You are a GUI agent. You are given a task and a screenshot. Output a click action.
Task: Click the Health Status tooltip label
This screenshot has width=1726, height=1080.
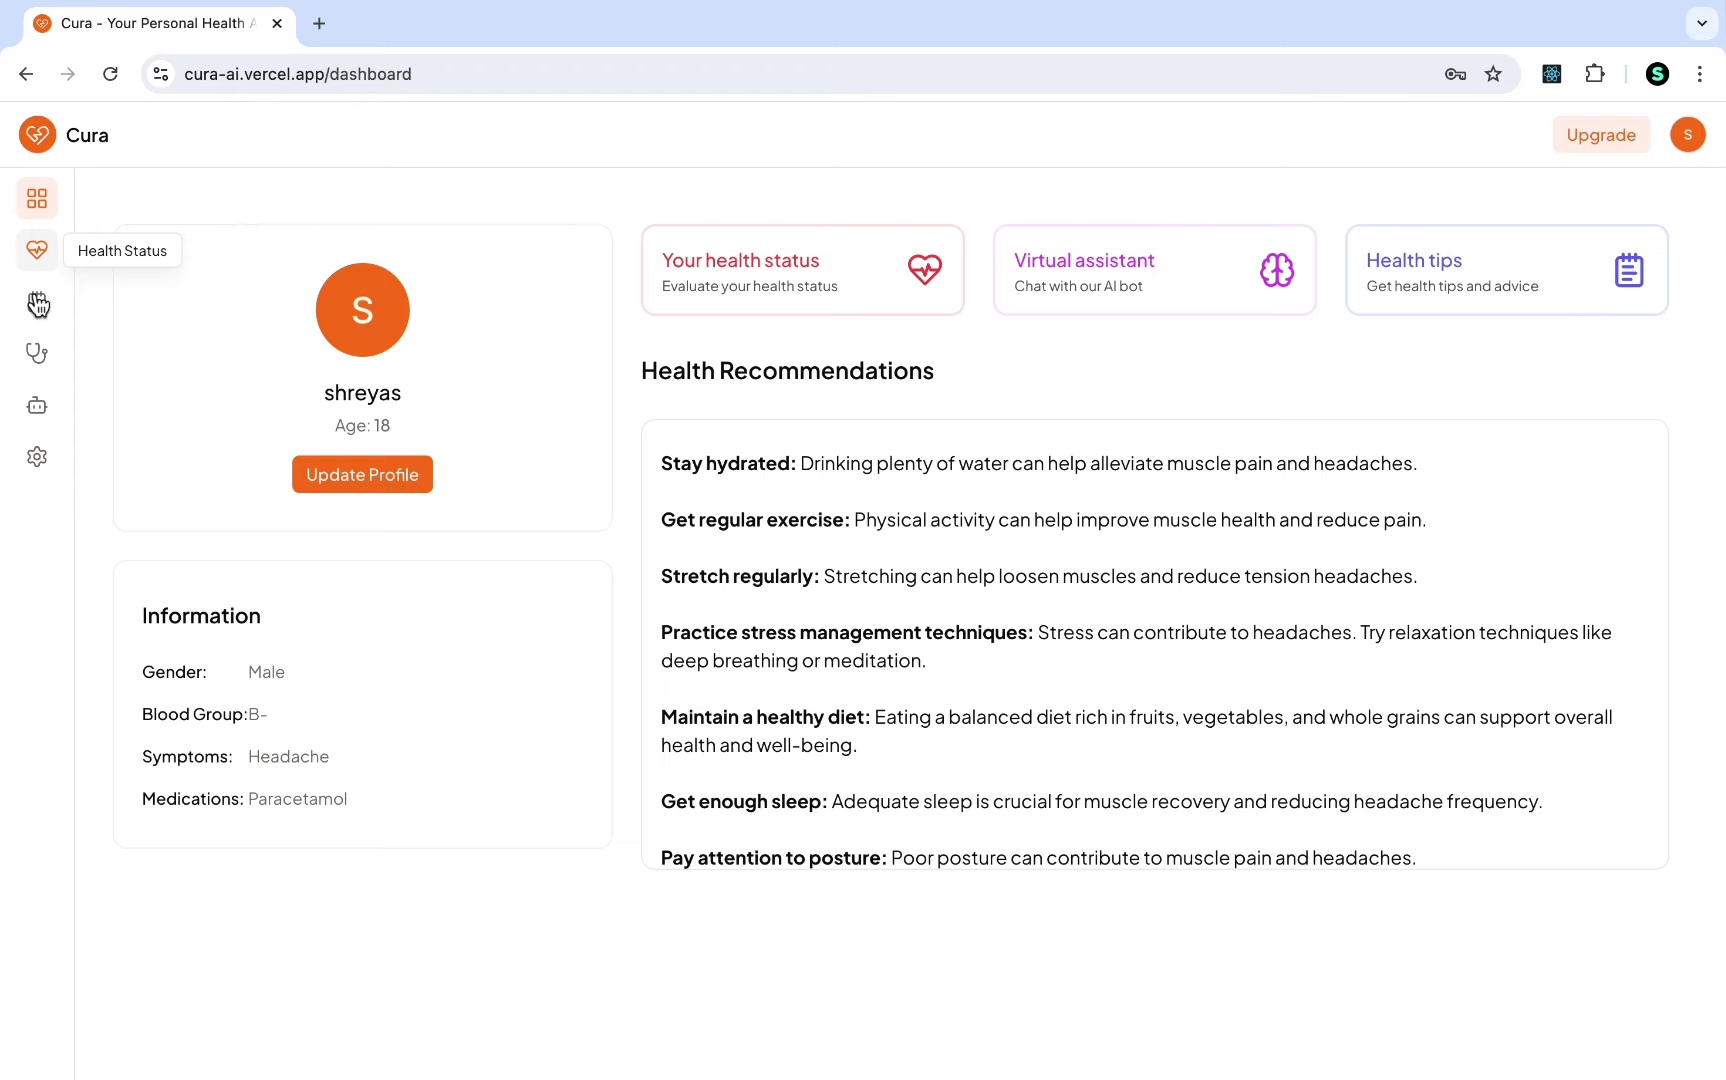point(122,251)
